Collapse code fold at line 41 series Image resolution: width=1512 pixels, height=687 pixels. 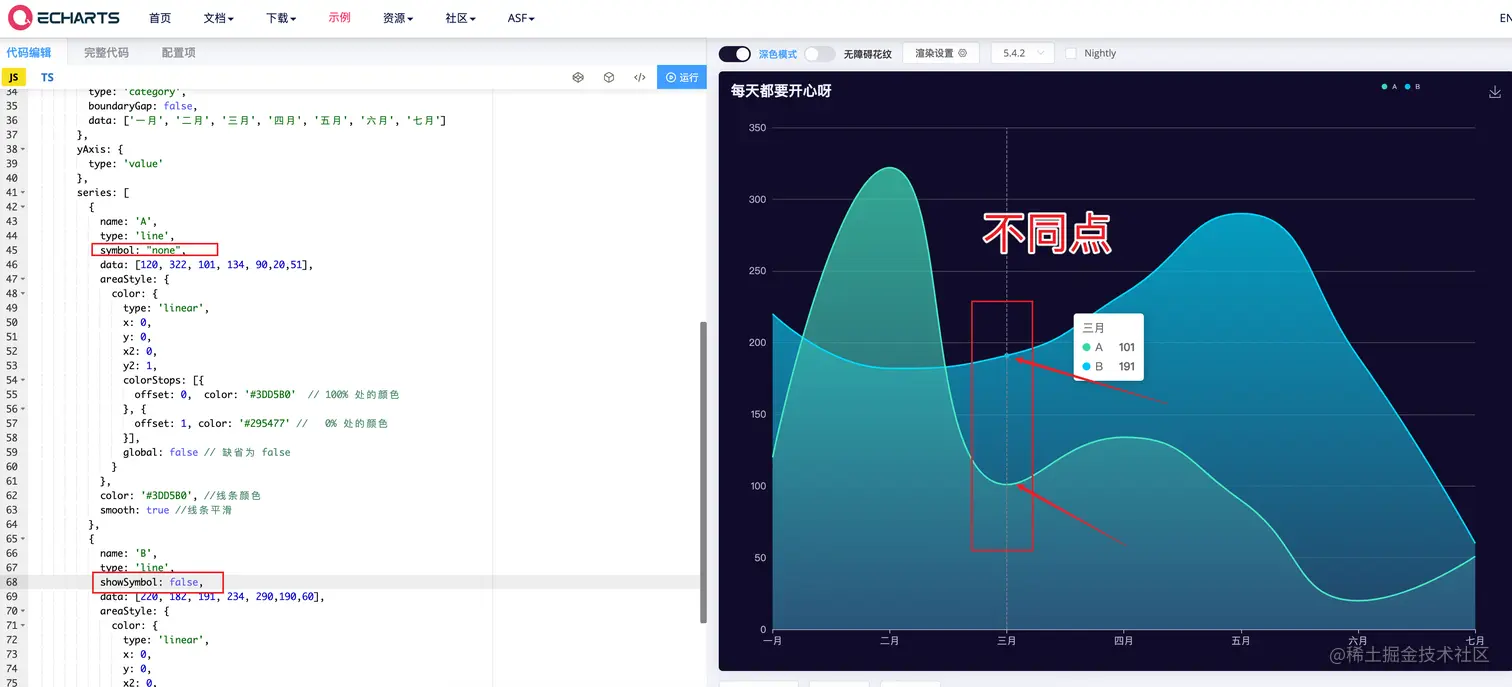[x=23, y=192]
